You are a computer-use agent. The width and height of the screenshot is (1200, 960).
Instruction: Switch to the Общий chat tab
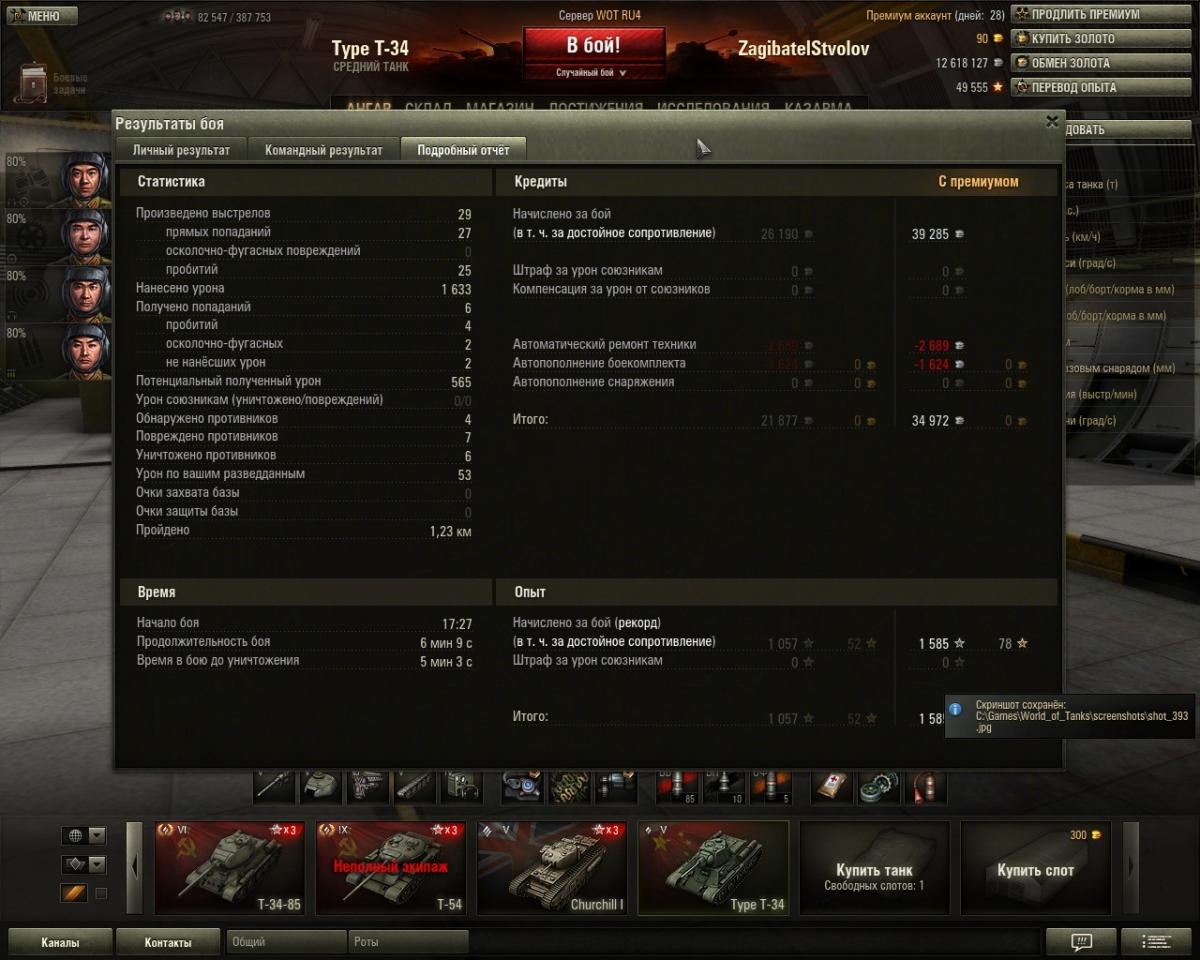tap(286, 941)
